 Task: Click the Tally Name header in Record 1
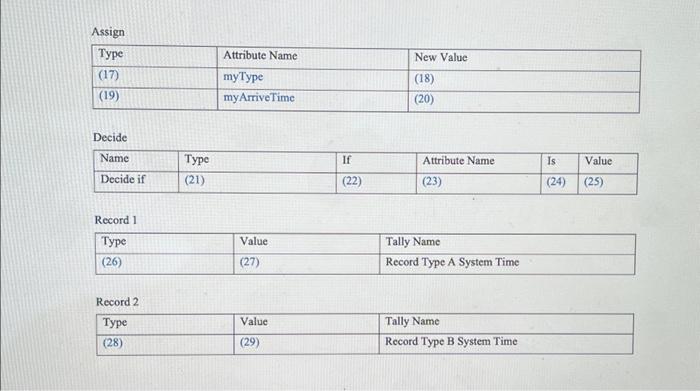click(x=412, y=241)
